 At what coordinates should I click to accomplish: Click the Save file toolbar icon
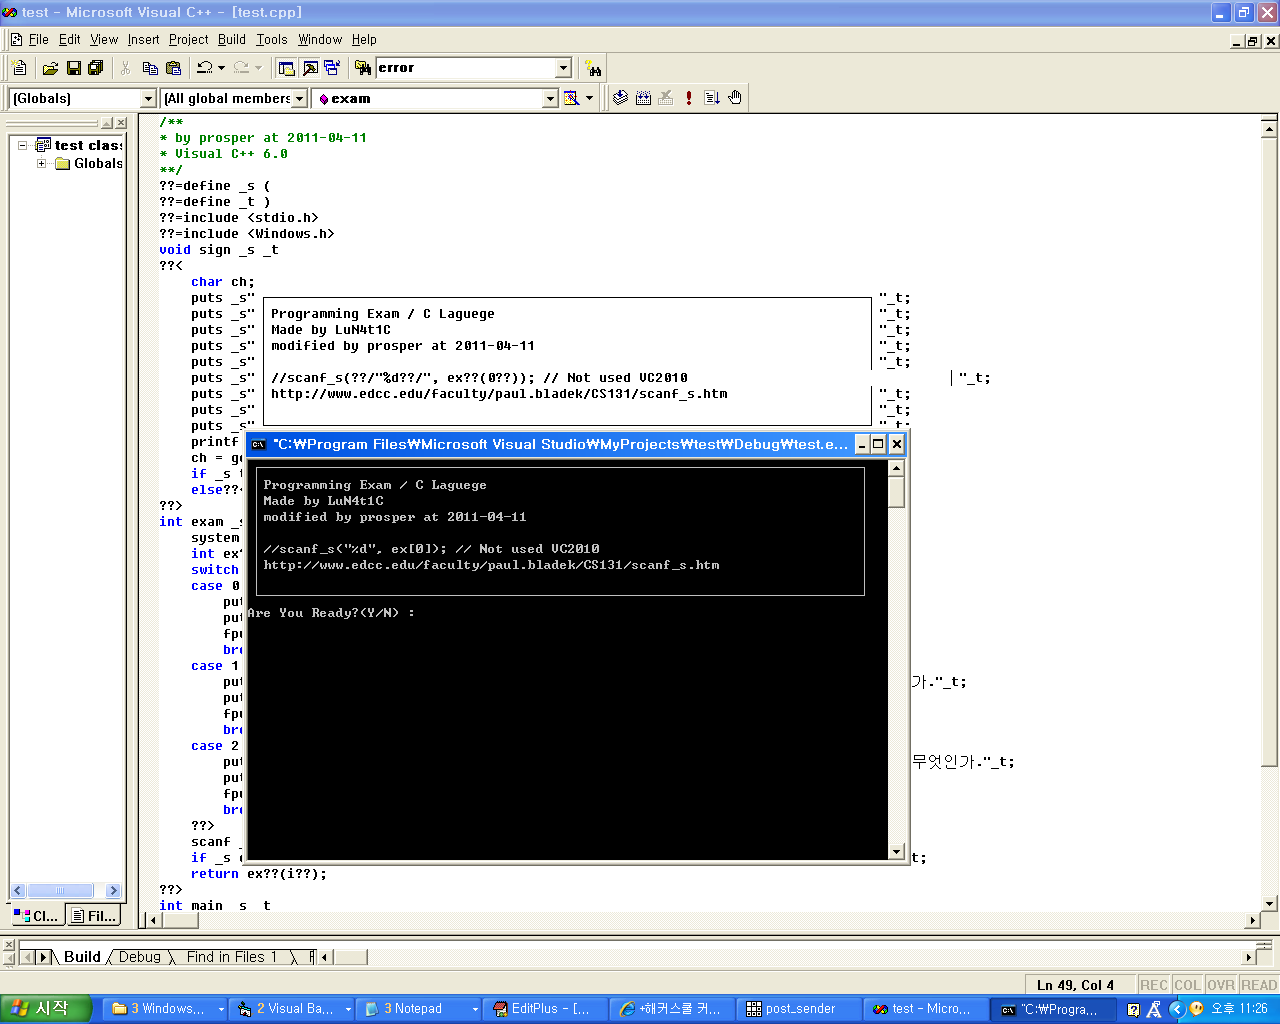(73, 68)
